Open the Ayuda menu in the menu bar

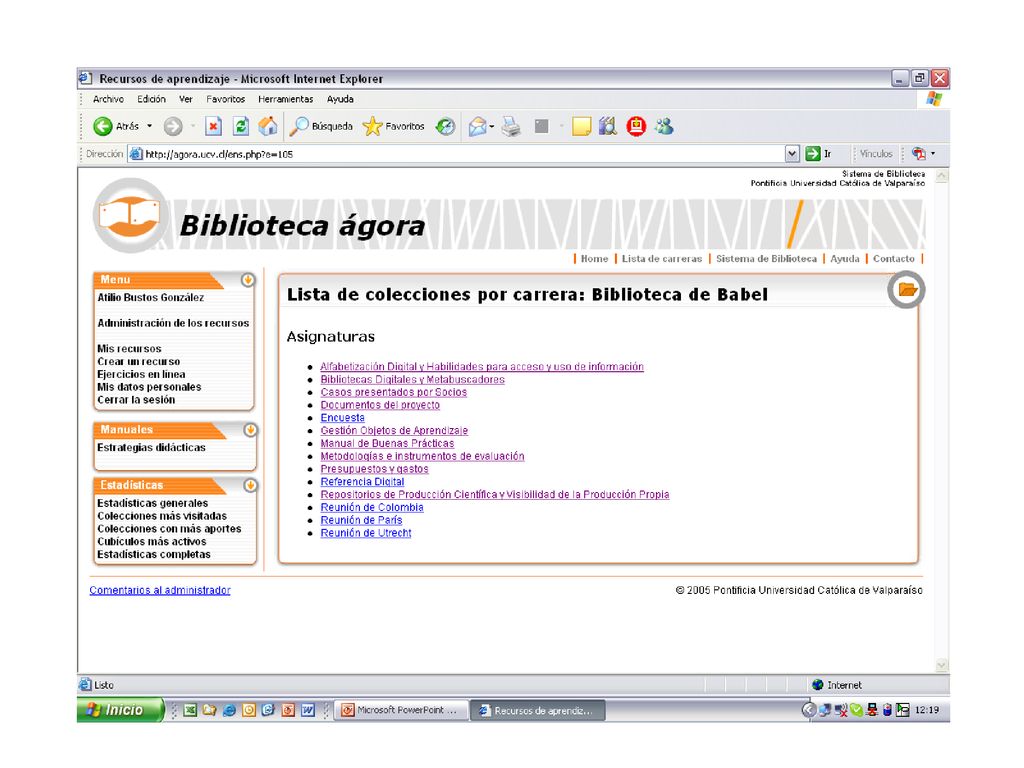tap(340, 99)
